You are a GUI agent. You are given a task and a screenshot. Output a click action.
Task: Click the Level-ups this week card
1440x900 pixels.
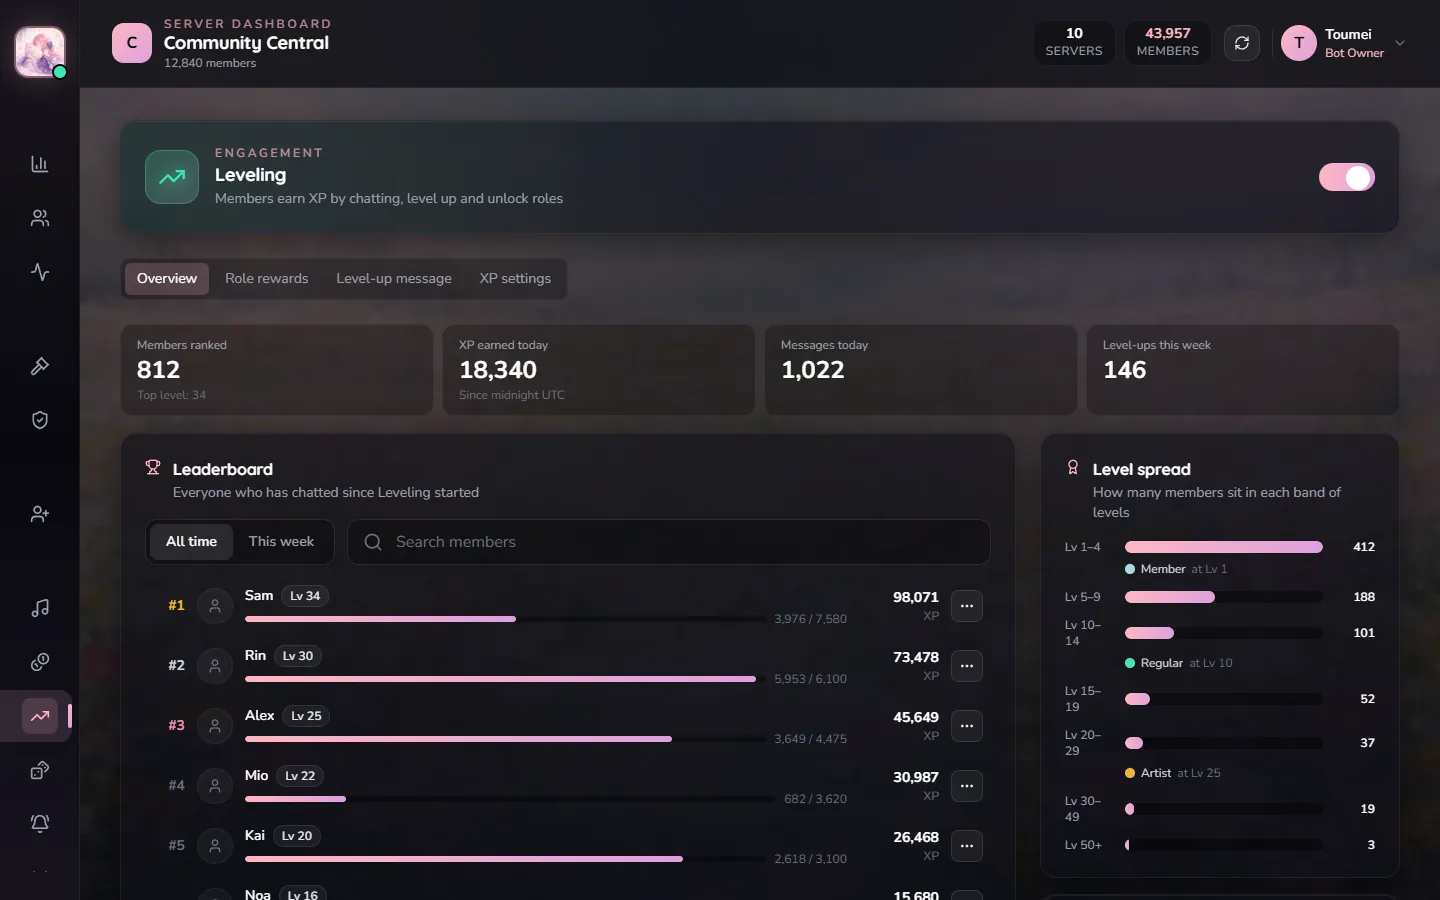tap(1243, 370)
